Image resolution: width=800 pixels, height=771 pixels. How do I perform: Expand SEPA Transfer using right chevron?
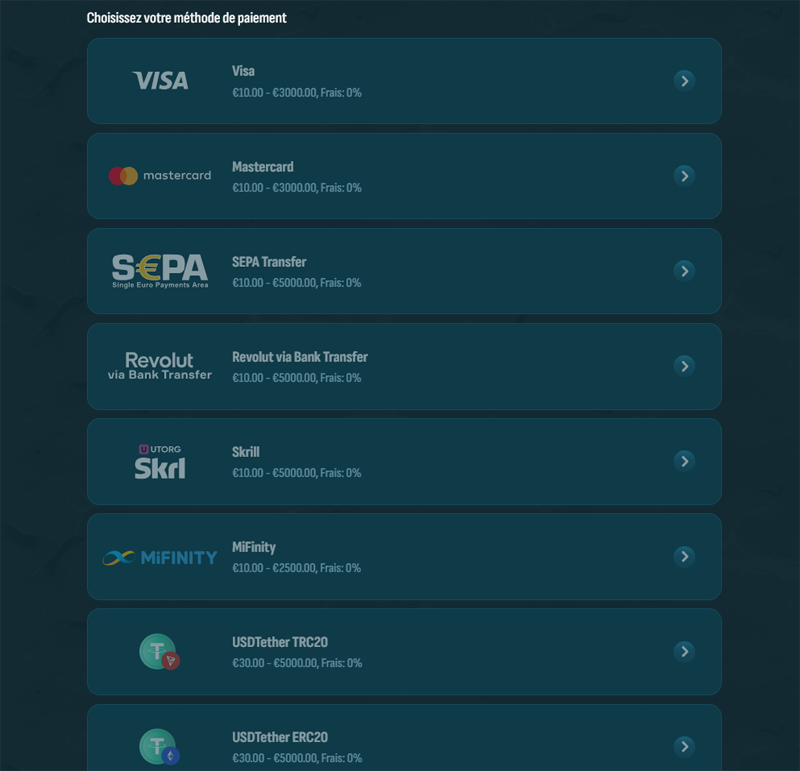pos(684,271)
